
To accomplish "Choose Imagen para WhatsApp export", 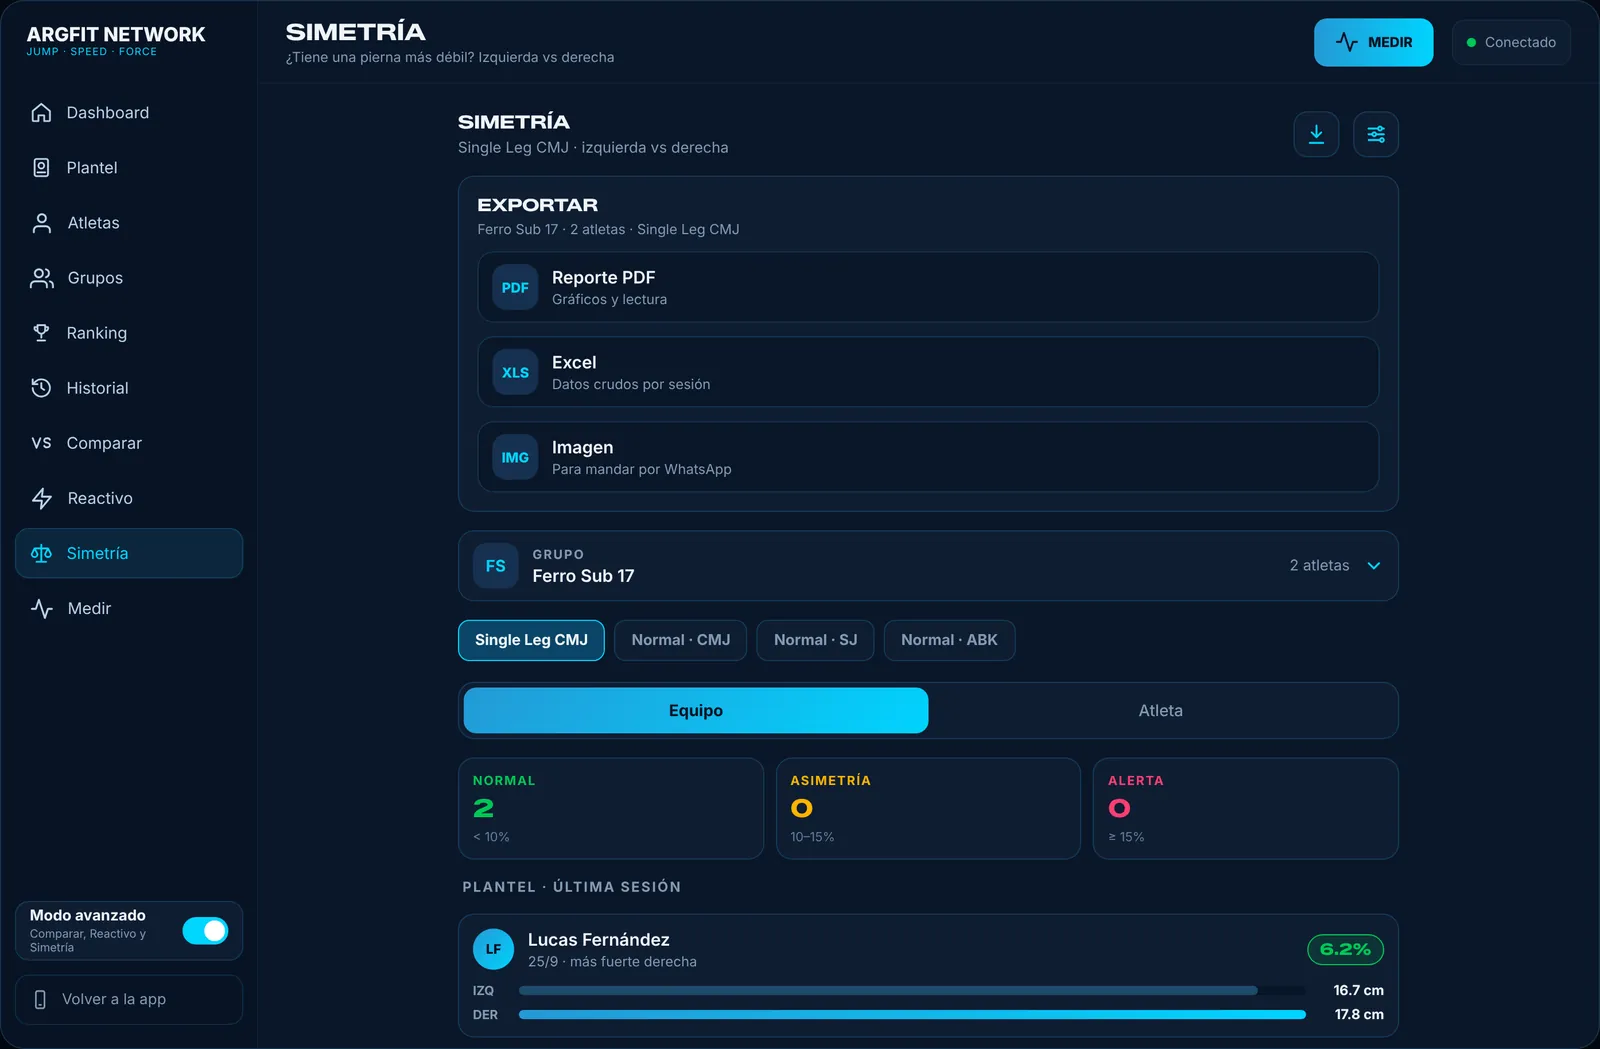I will pos(928,457).
